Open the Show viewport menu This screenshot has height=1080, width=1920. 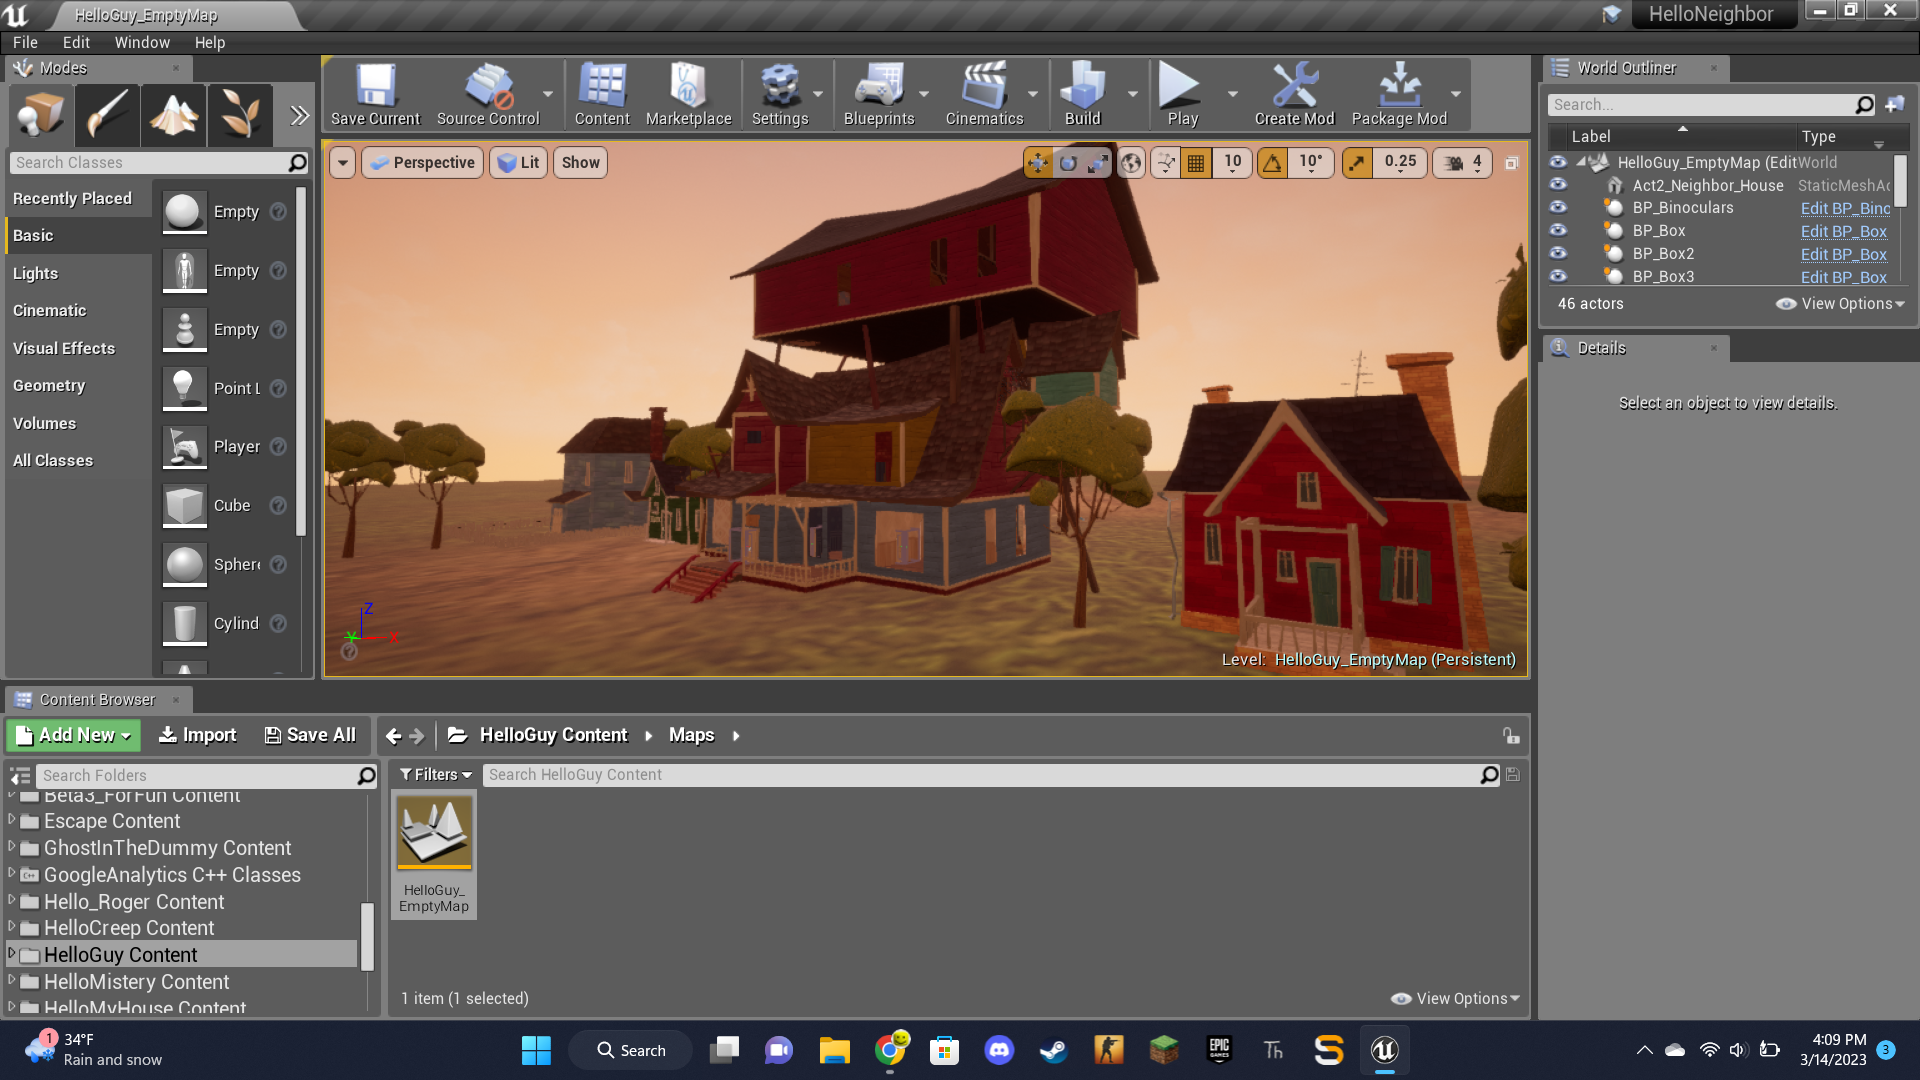580,163
